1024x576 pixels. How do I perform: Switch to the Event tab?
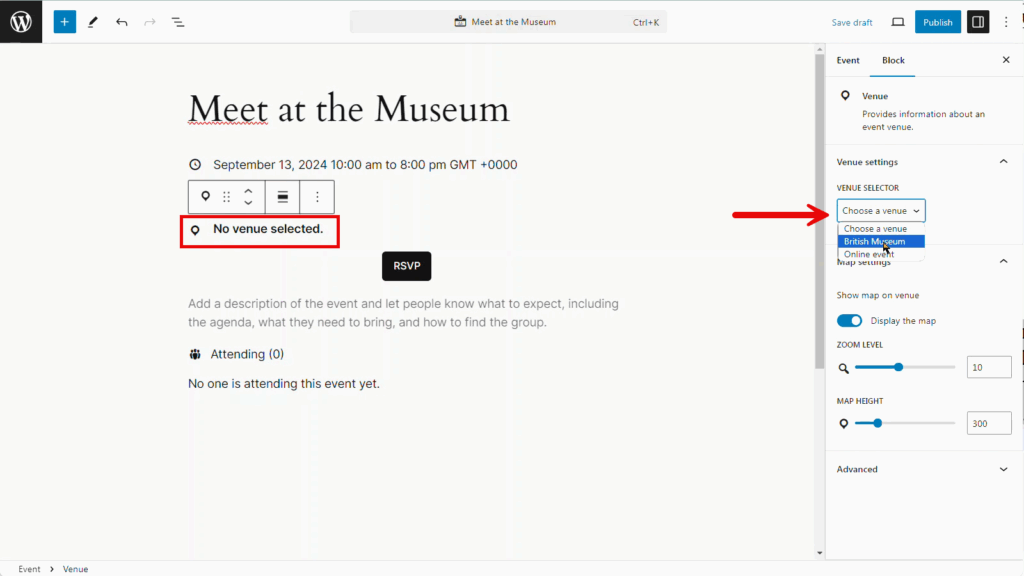(848, 60)
